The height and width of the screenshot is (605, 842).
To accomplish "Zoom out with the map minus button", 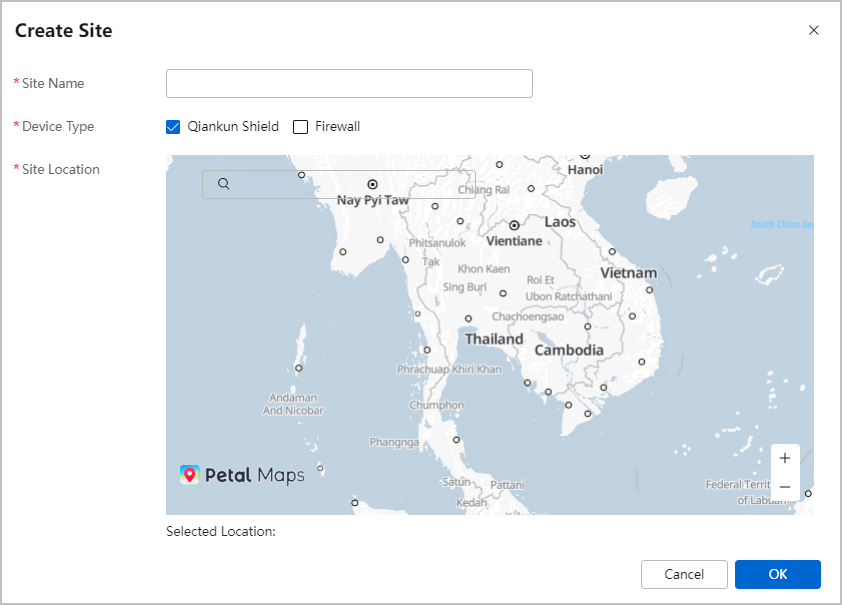I will click(x=785, y=487).
